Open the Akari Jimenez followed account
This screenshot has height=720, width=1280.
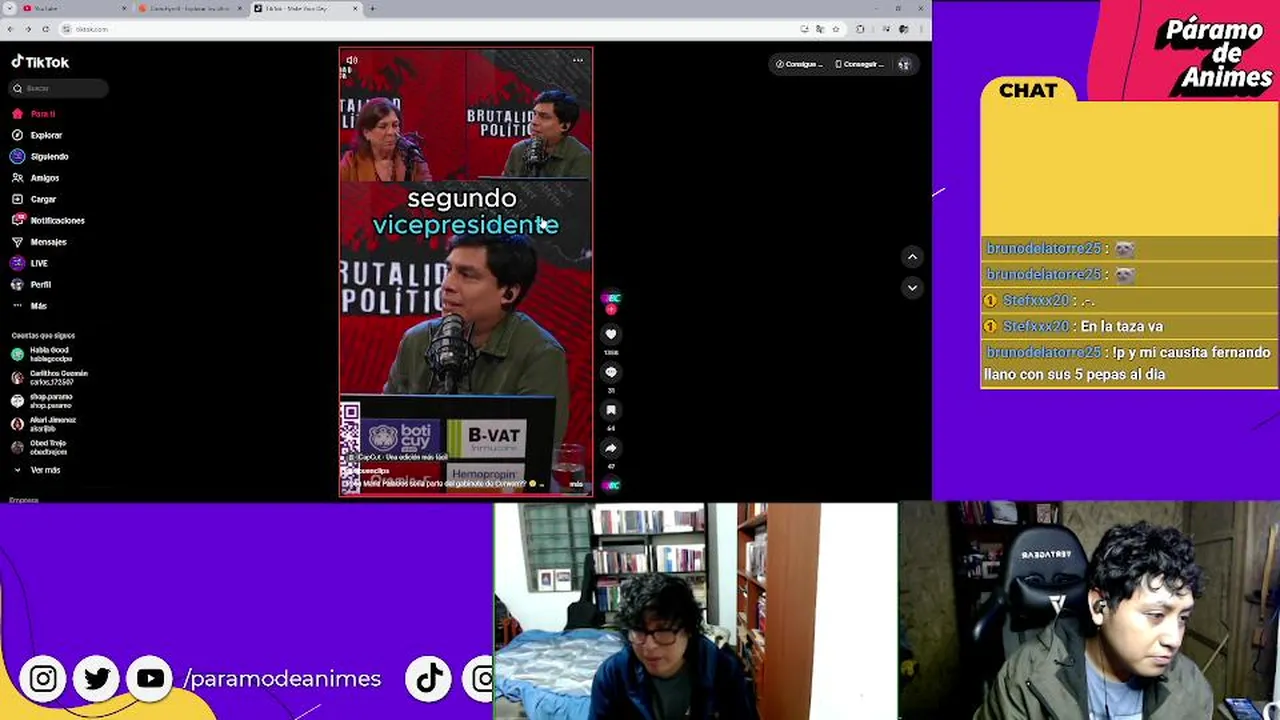(x=44, y=424)
